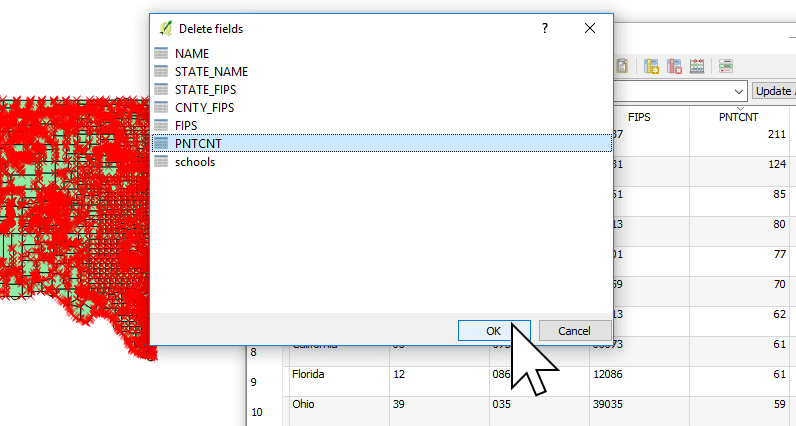Select the STATE_FIPS field in the list

point(382,89)
